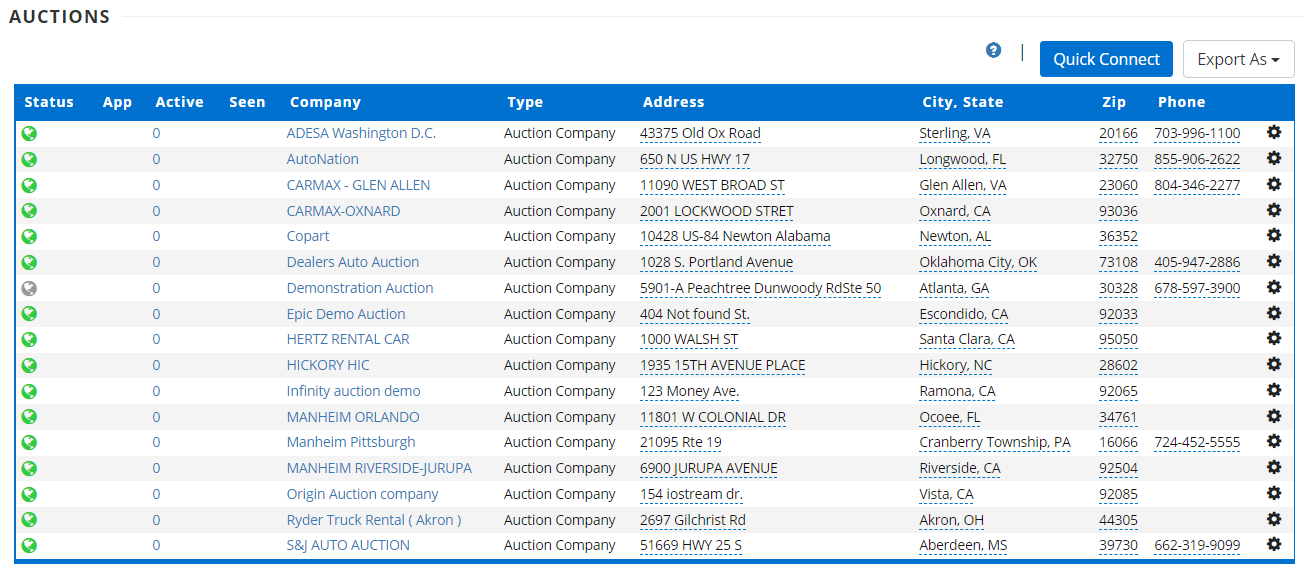Sort by the Seen column header

click(x=247, y=102)
